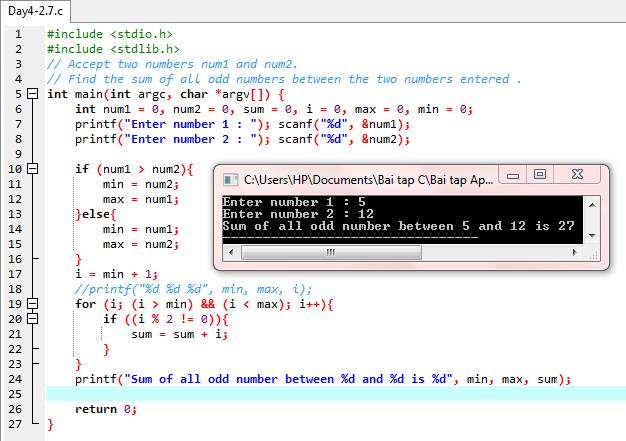Click 'min = num2;' on line 11

point(141,184)
